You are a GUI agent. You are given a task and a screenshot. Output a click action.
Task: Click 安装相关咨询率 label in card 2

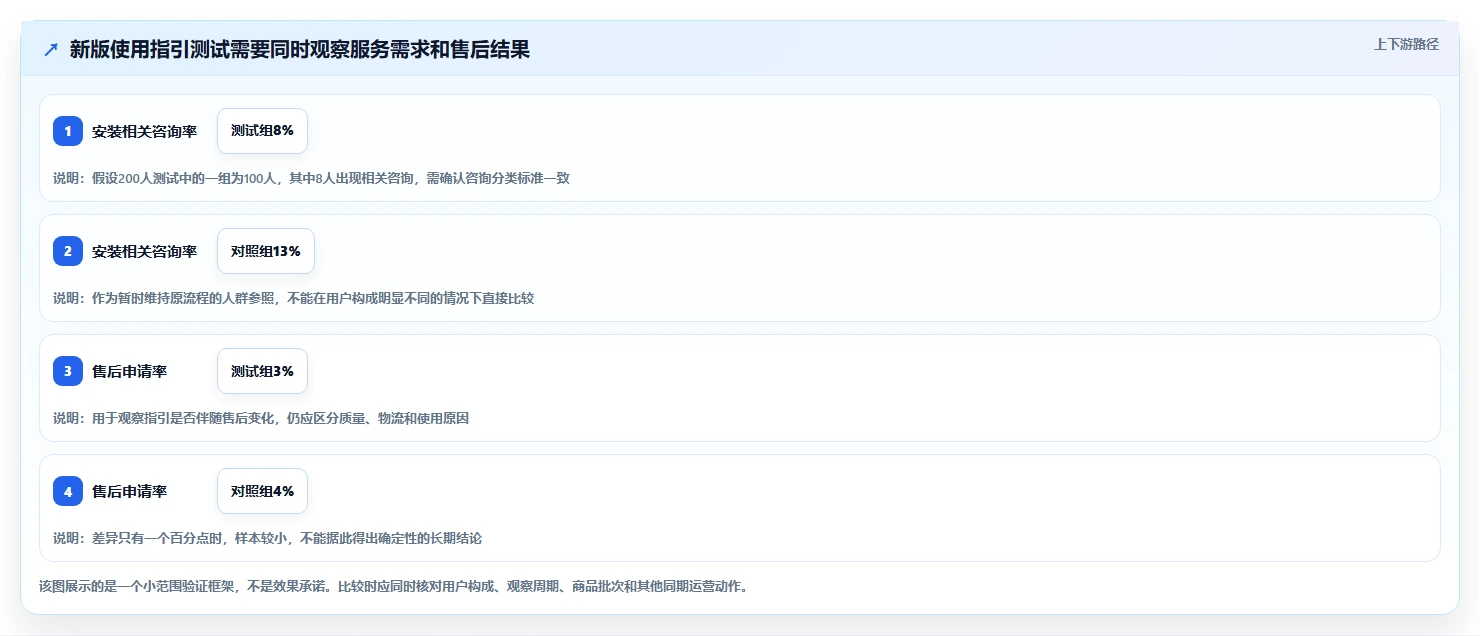click(144, 251)
